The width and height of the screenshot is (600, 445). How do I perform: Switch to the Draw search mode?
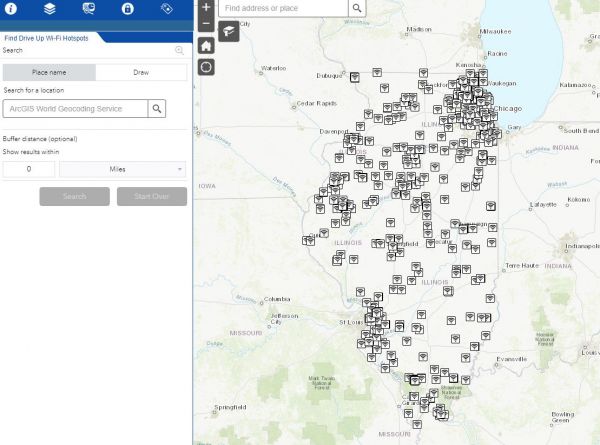(x=141, y=72)
